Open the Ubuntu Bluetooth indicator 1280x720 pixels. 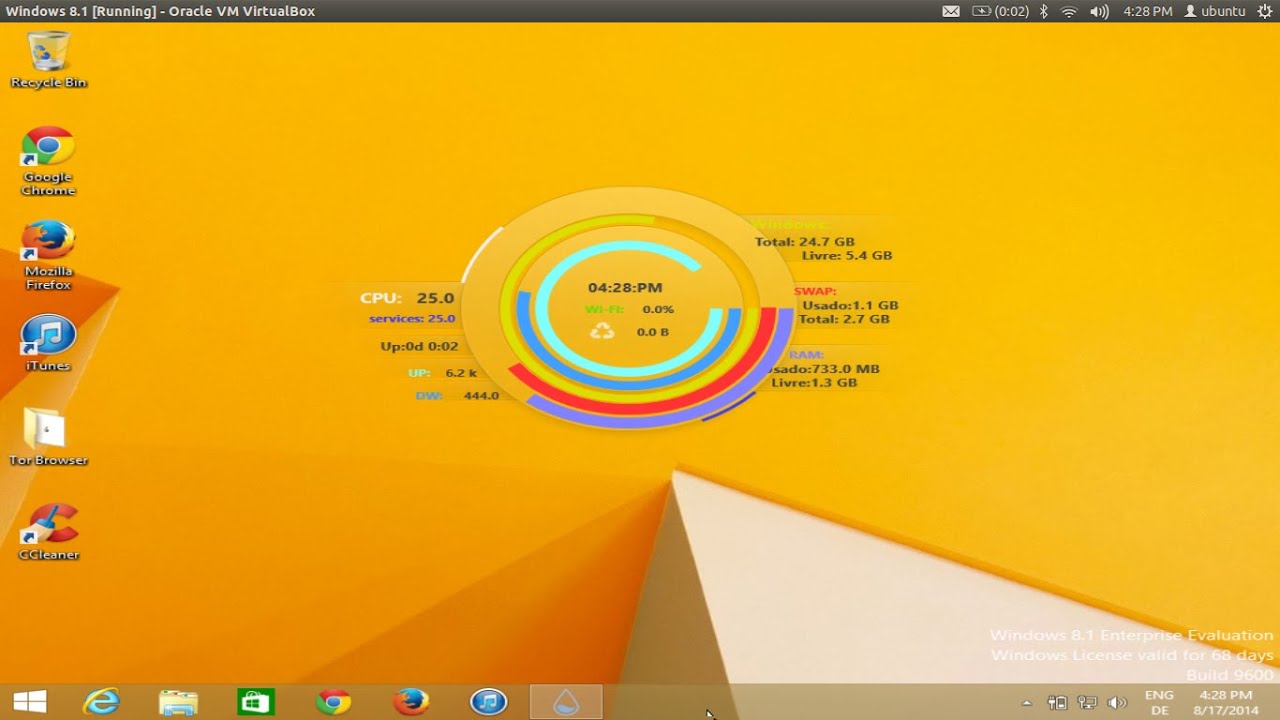1043,11
